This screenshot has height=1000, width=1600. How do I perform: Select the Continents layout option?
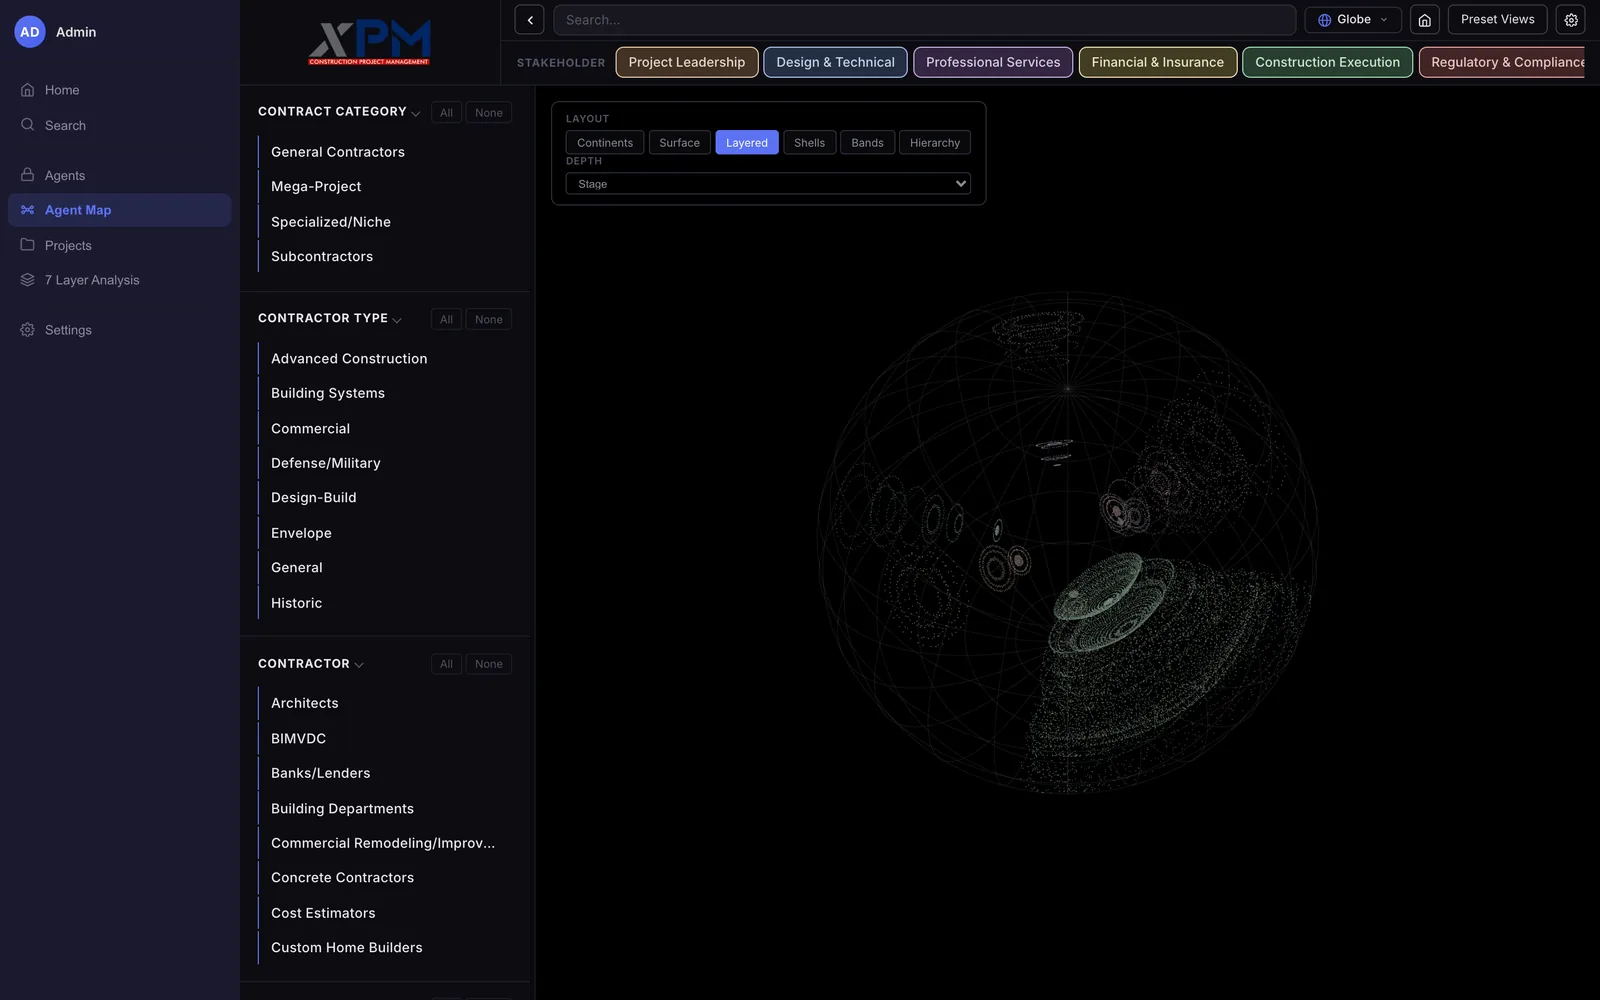605,143
